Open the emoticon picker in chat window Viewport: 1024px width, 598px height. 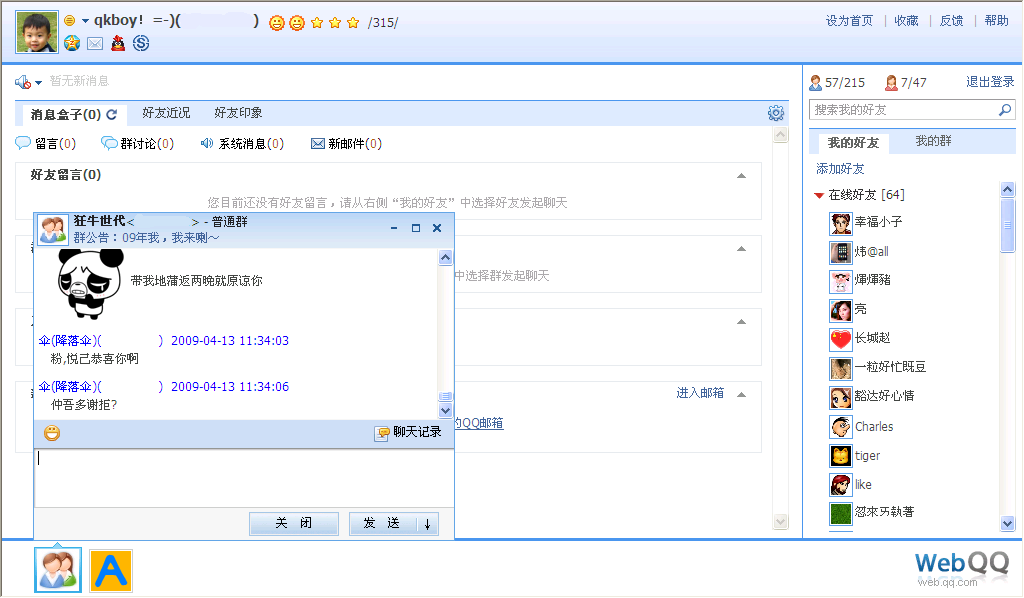(52, 433)
